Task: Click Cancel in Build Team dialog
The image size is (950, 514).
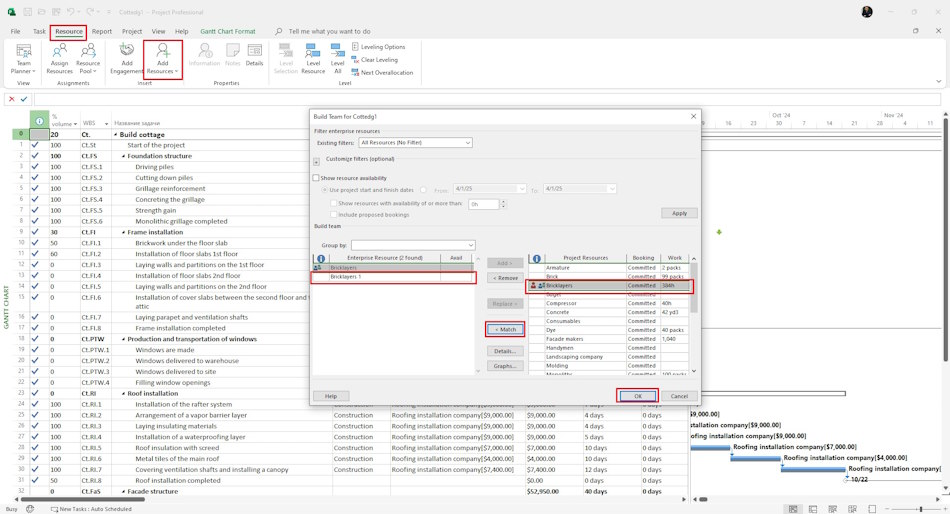Action: coord(679,396)
